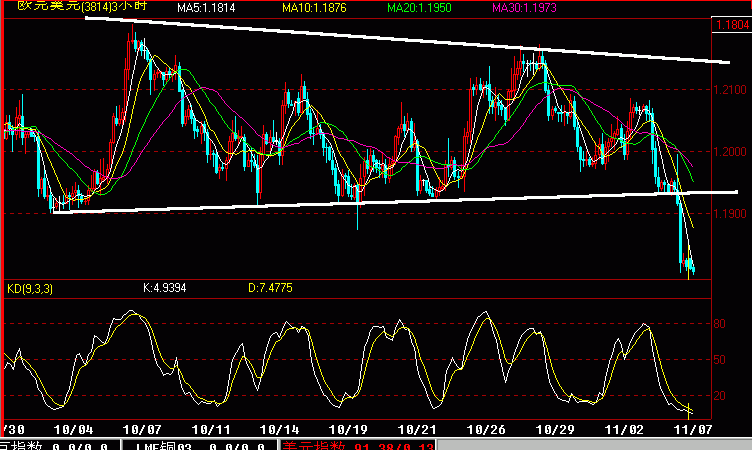Click the 11/02 date on the time axis

pos(623,429)
